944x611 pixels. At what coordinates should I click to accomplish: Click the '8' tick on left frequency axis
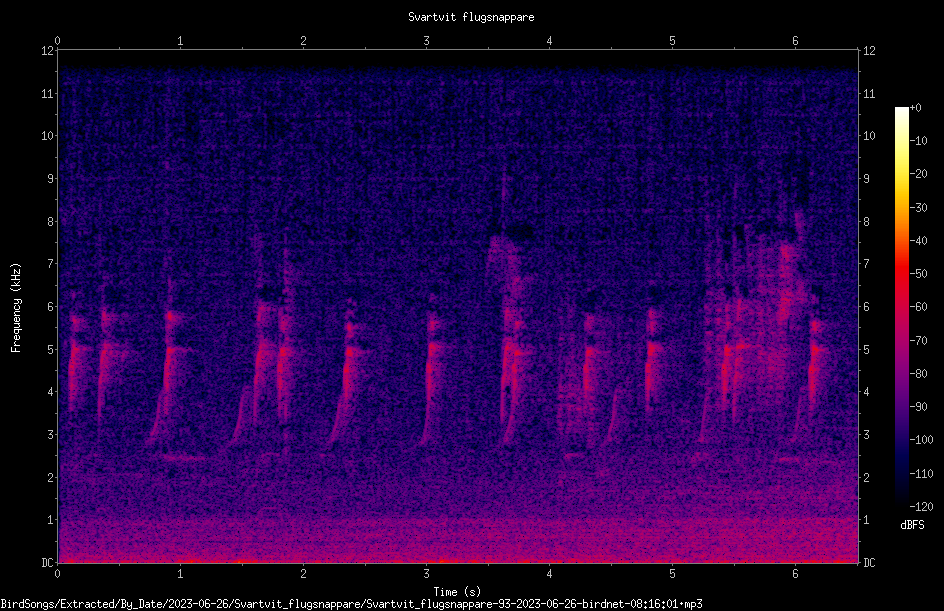(50, 222)
